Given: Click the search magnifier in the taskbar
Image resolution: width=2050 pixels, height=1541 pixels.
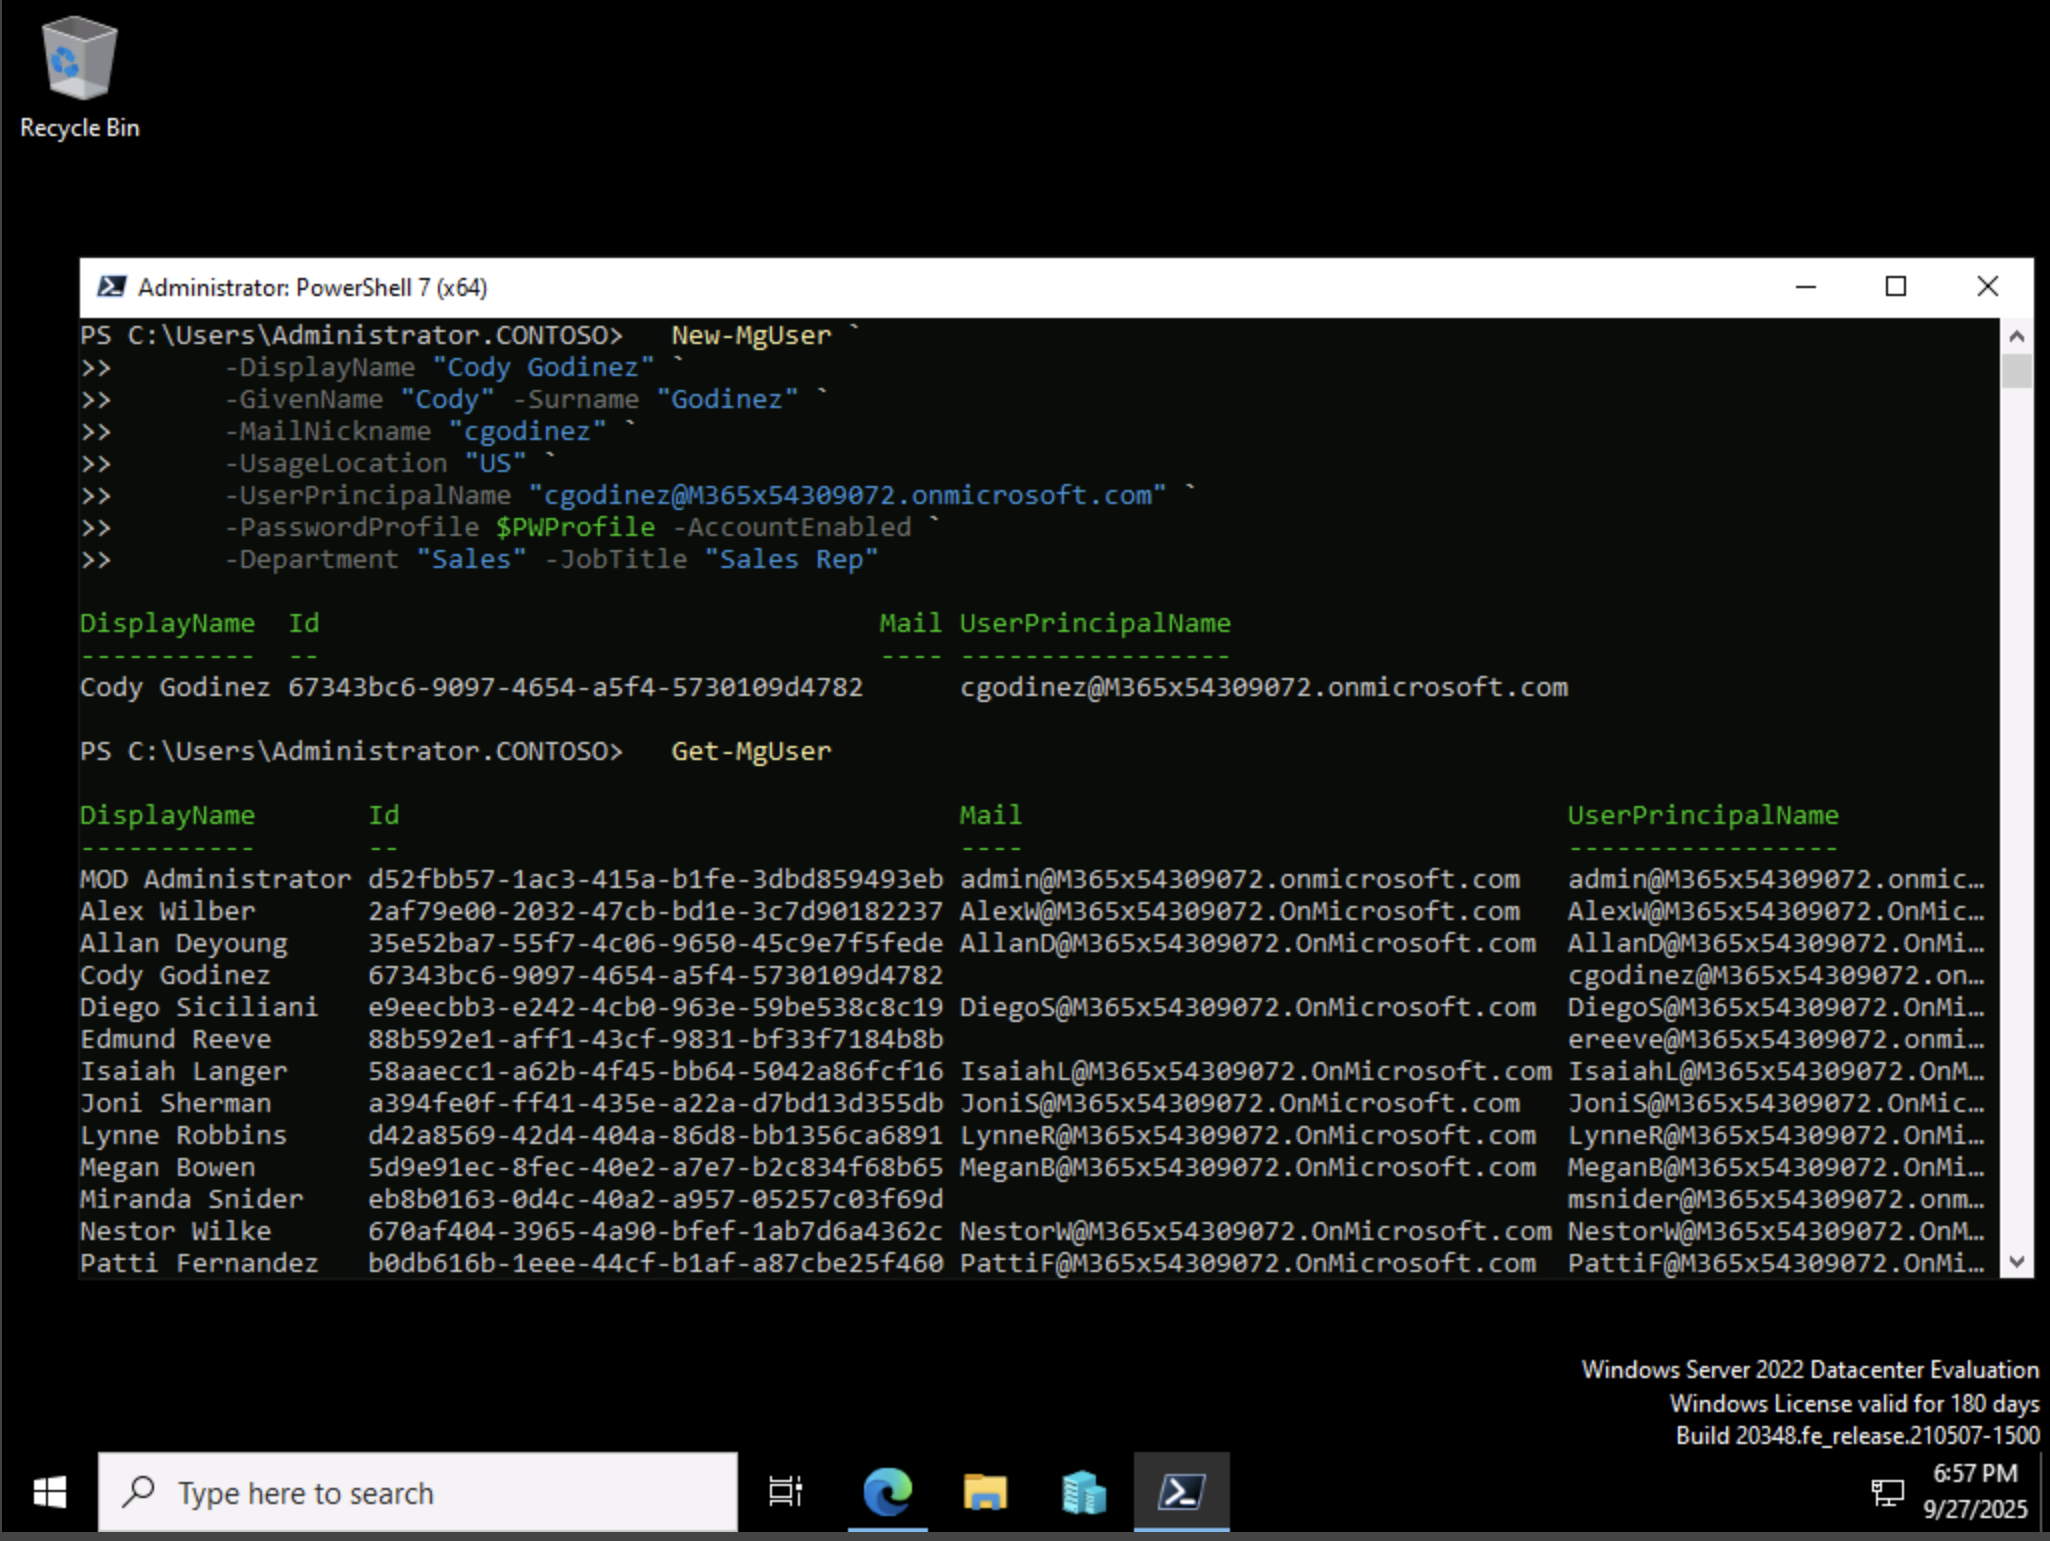Looking at the screenshot, I should pyautogui.click(x=139, y=1492).
